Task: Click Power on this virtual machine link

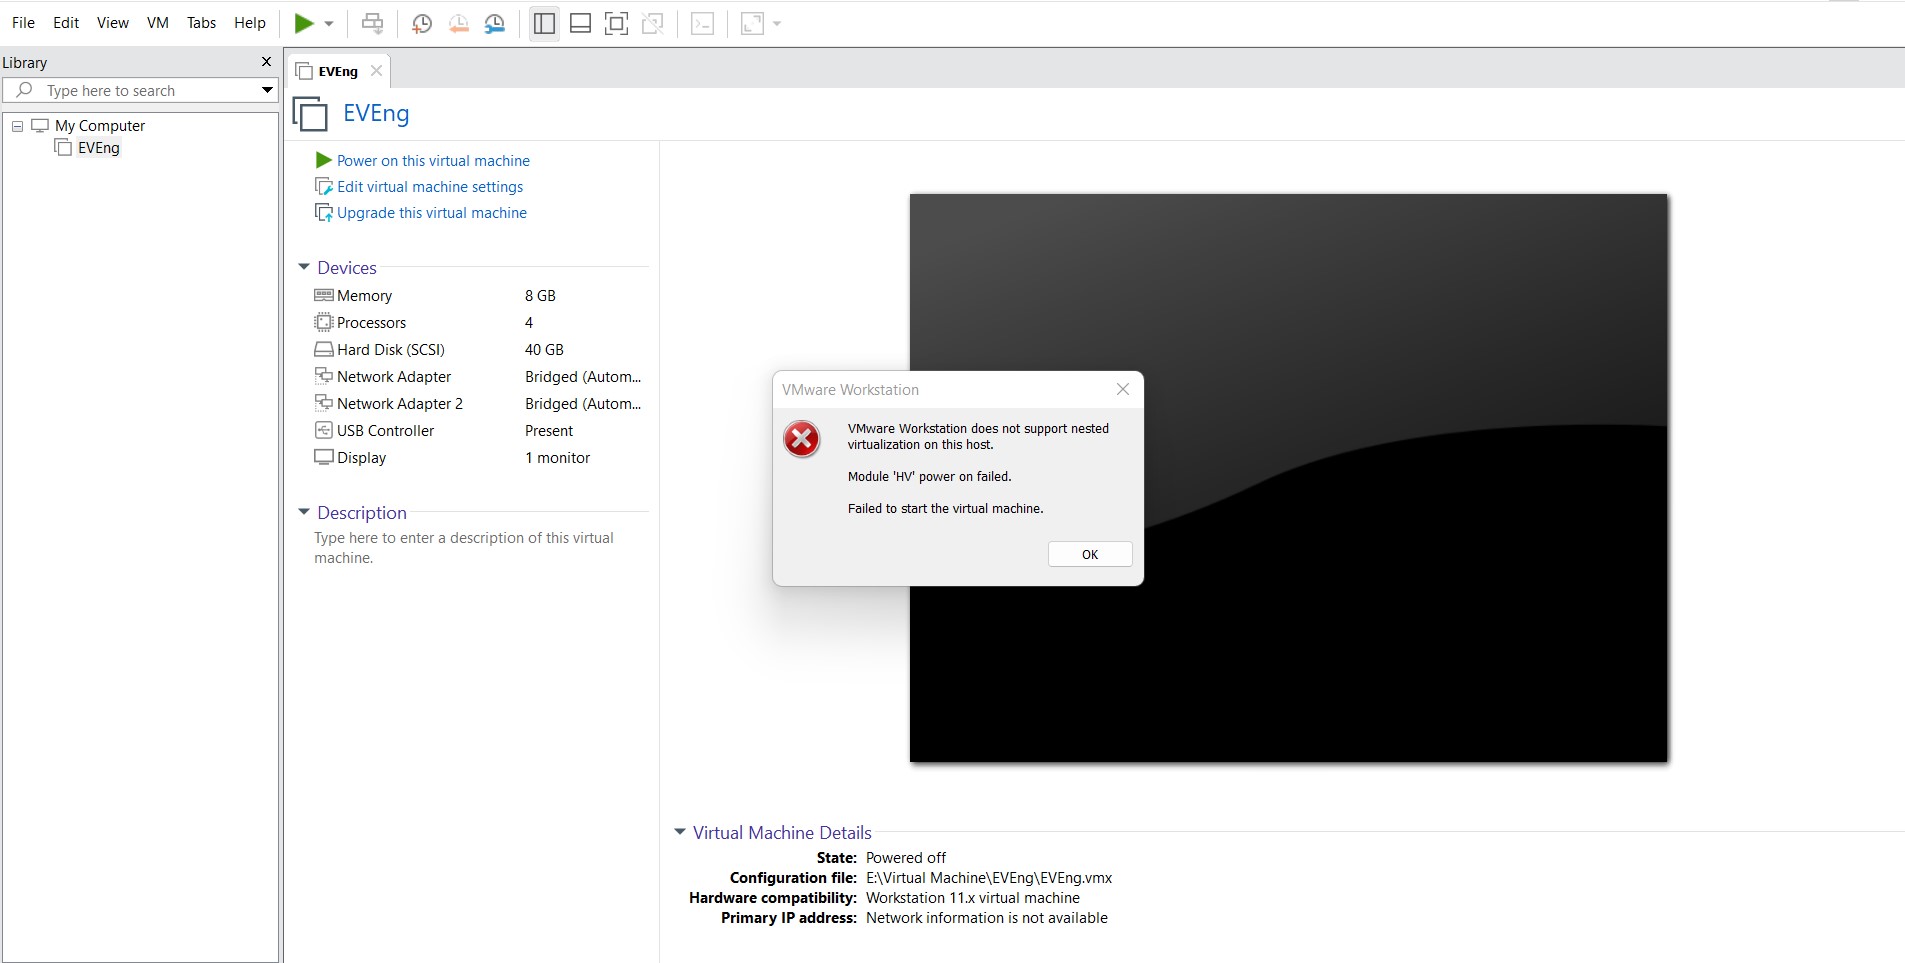Action: tap(433, 161)
